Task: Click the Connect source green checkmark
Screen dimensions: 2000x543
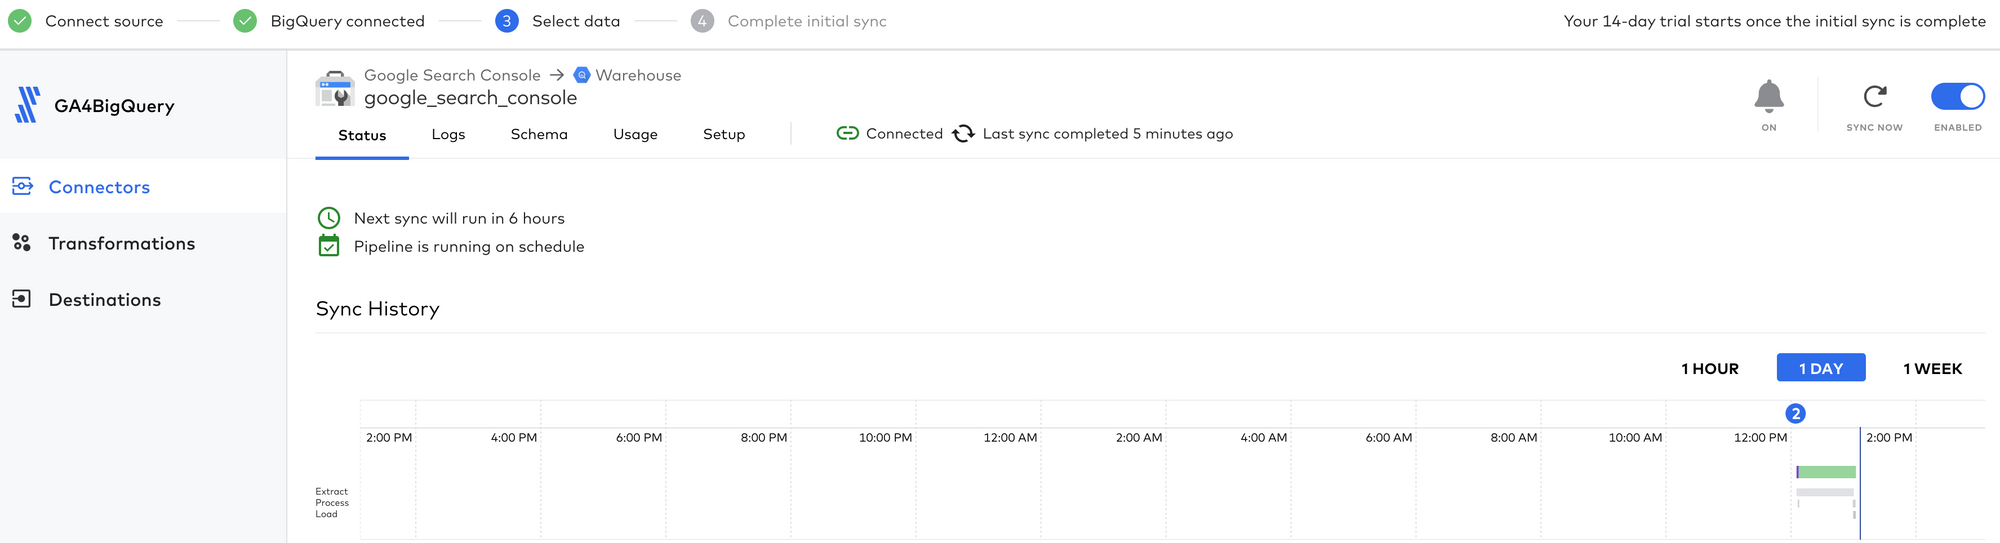Action: [20, 21]
